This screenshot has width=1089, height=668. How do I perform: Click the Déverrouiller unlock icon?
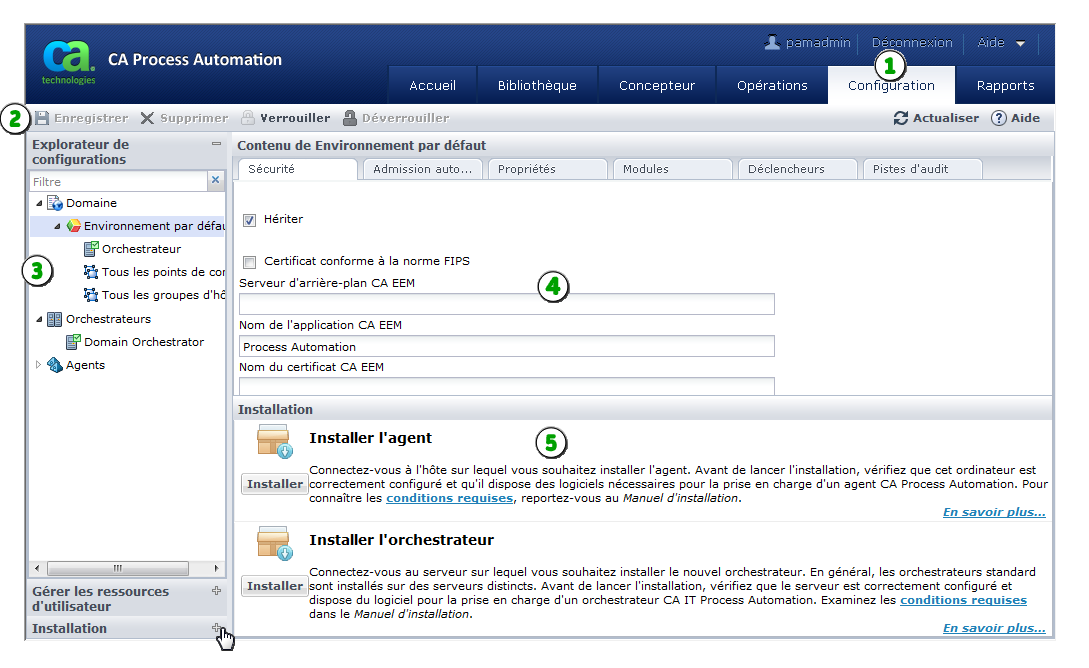[x=349, y=117]
